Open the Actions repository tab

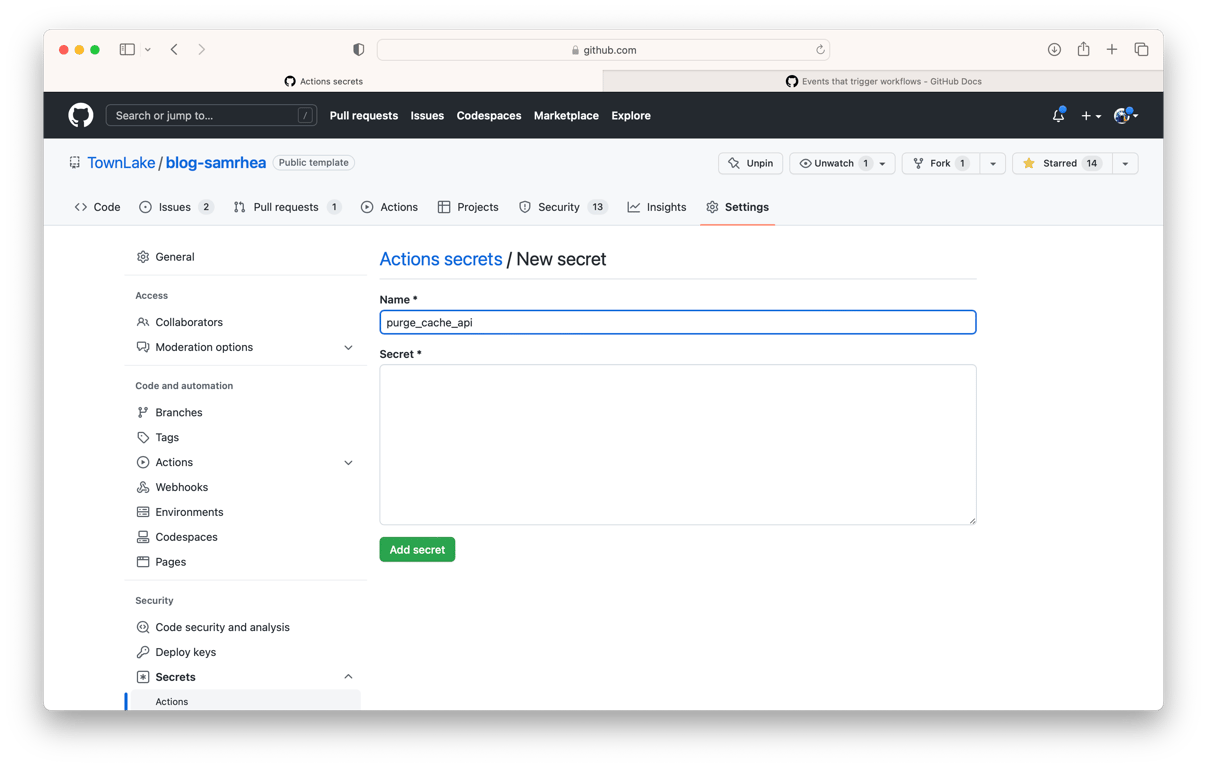(x=389, y=207)
